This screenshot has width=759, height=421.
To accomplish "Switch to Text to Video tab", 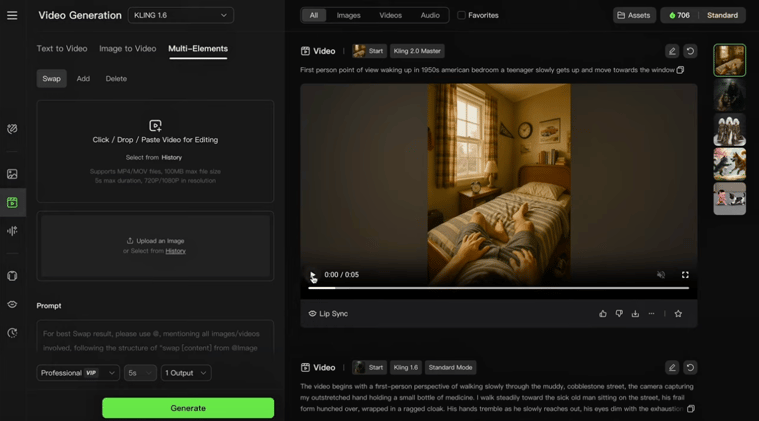I will click(x=62, y=48).
